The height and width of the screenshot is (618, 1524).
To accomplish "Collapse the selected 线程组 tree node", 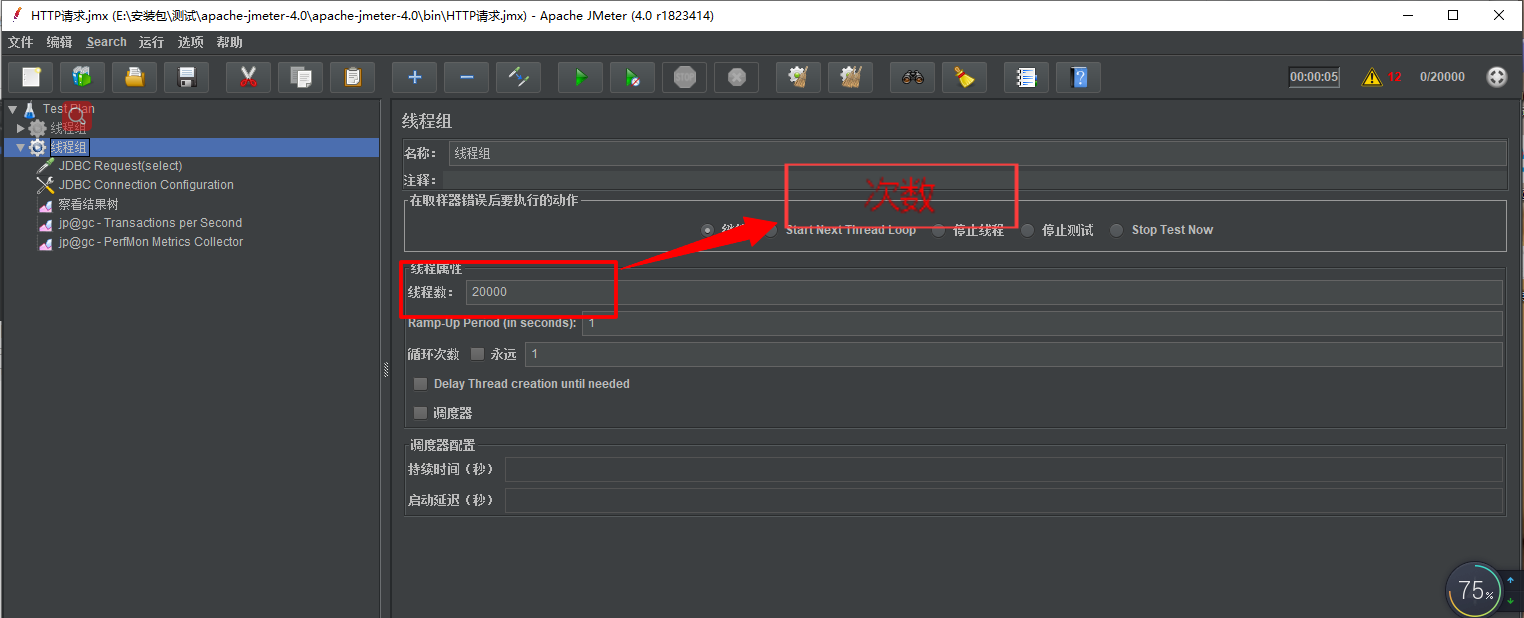I will [20, 148].
